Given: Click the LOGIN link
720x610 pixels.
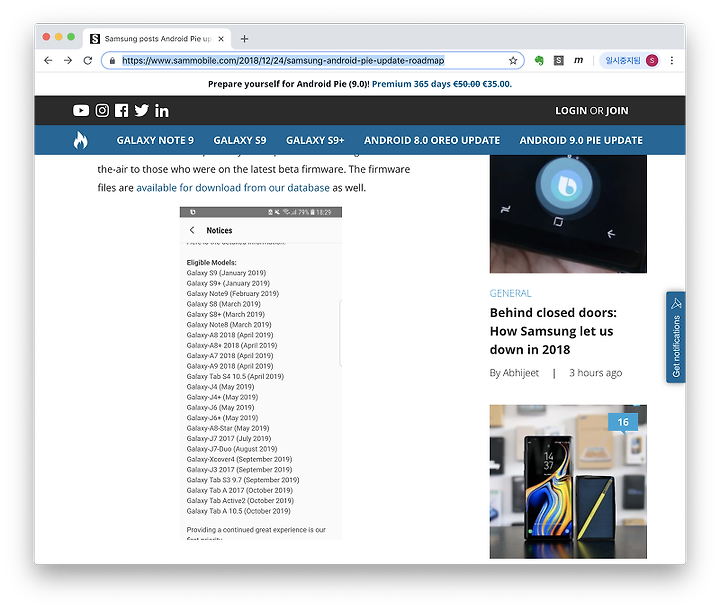Looking at the screenshot, I should click(571, 111).
